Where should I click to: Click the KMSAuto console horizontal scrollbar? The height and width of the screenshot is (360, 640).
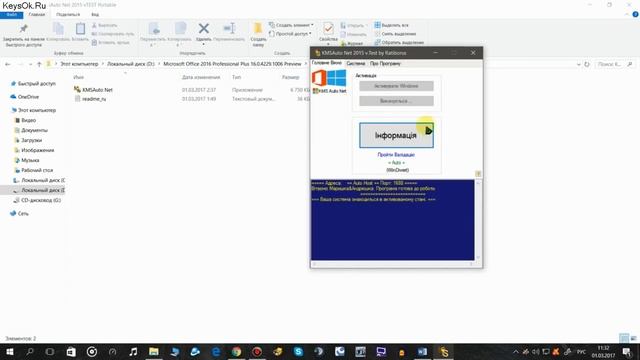click(x=392, y=264)
